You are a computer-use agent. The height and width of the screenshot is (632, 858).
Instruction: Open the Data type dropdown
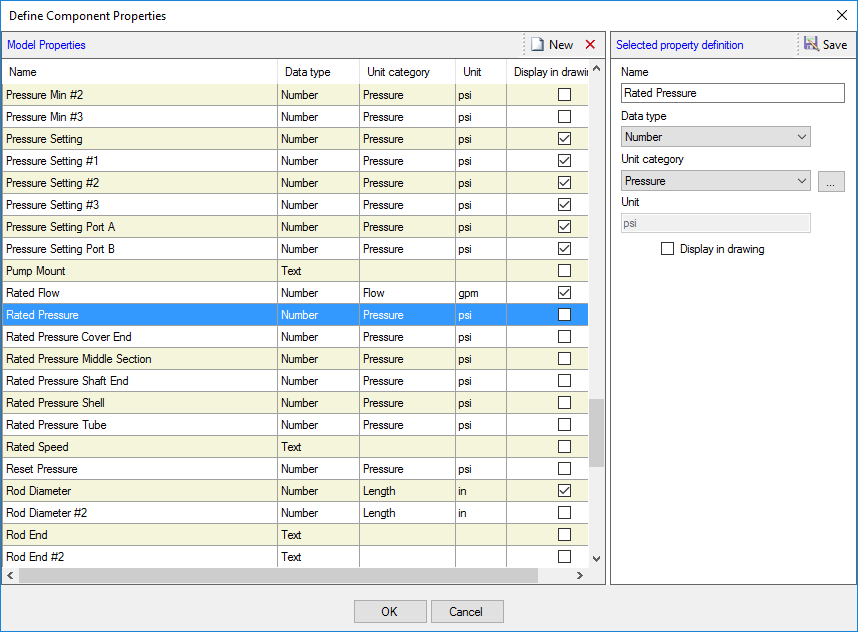tap(715, 137)
